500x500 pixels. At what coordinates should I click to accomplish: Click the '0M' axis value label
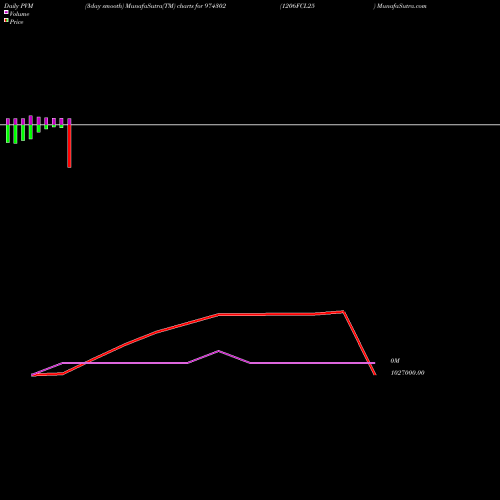point(395,361)
